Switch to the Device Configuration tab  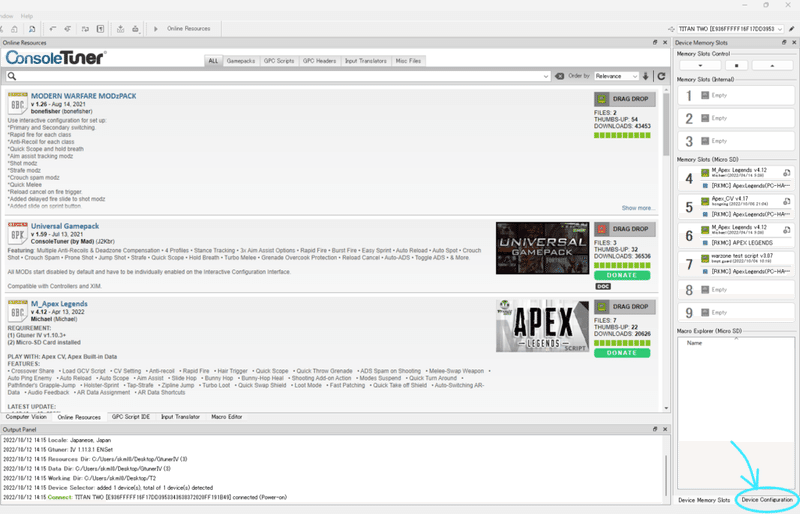tap(767, 500)
